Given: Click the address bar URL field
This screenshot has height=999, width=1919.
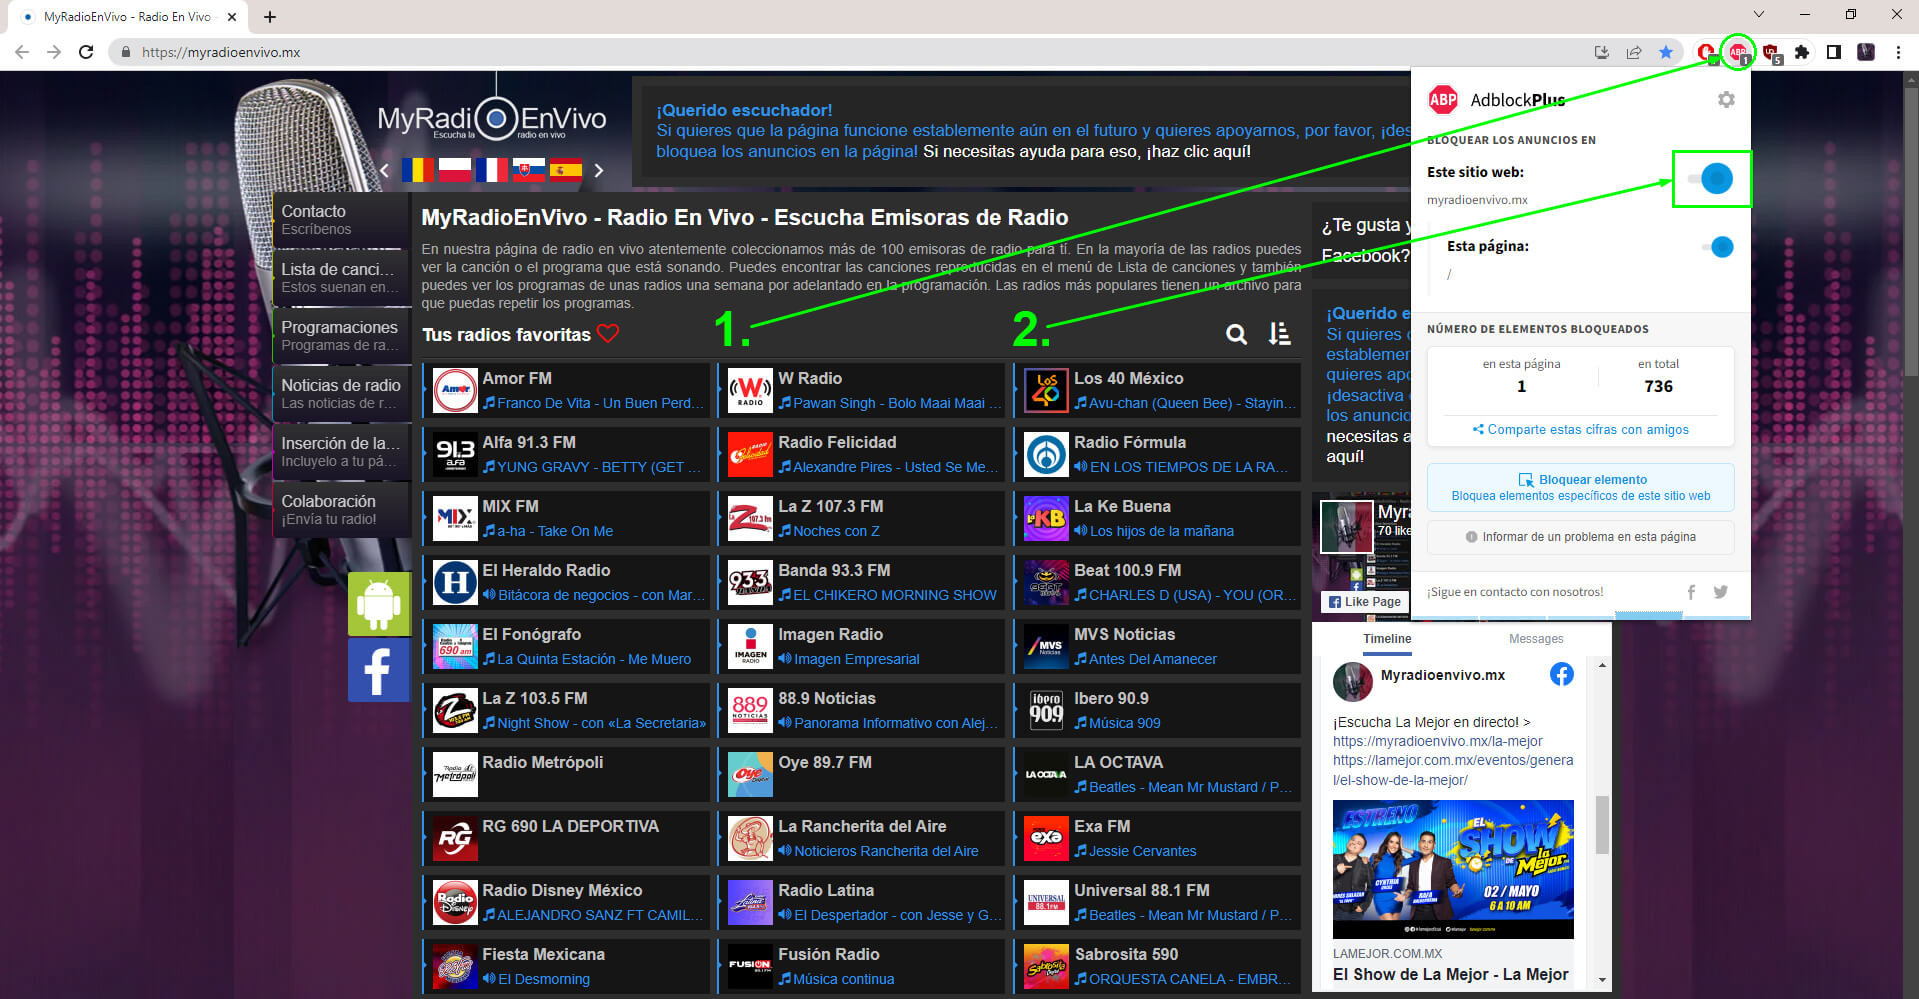Looking at the screenshot, I should (x=850, y=52).
